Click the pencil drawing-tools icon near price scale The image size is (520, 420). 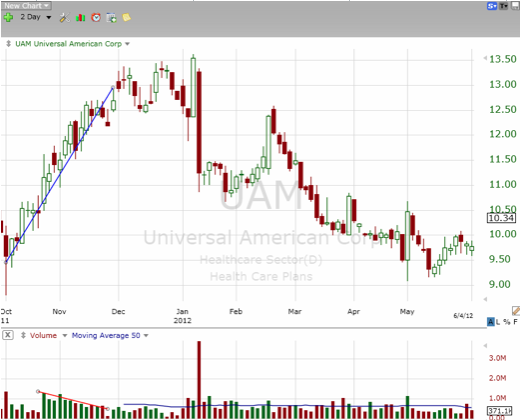click(x=516, y=311)
